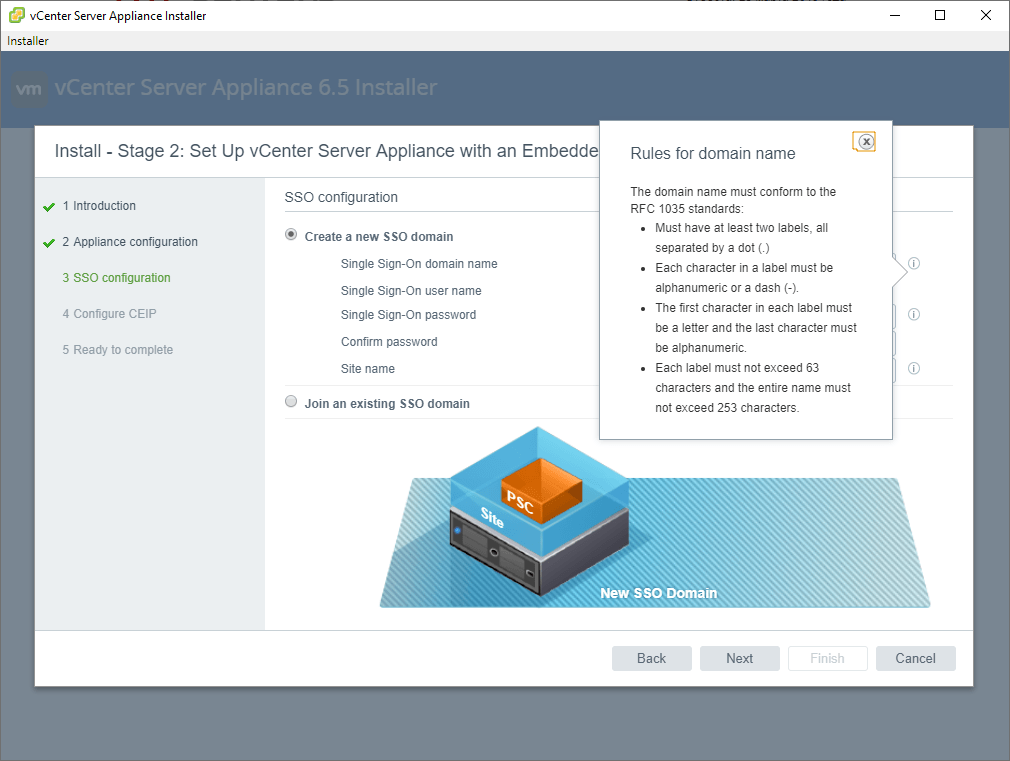Screen dimensions: 1010x761
Task: Click info icon beside Single Sign-On domain name
Action: click(914, 264)
